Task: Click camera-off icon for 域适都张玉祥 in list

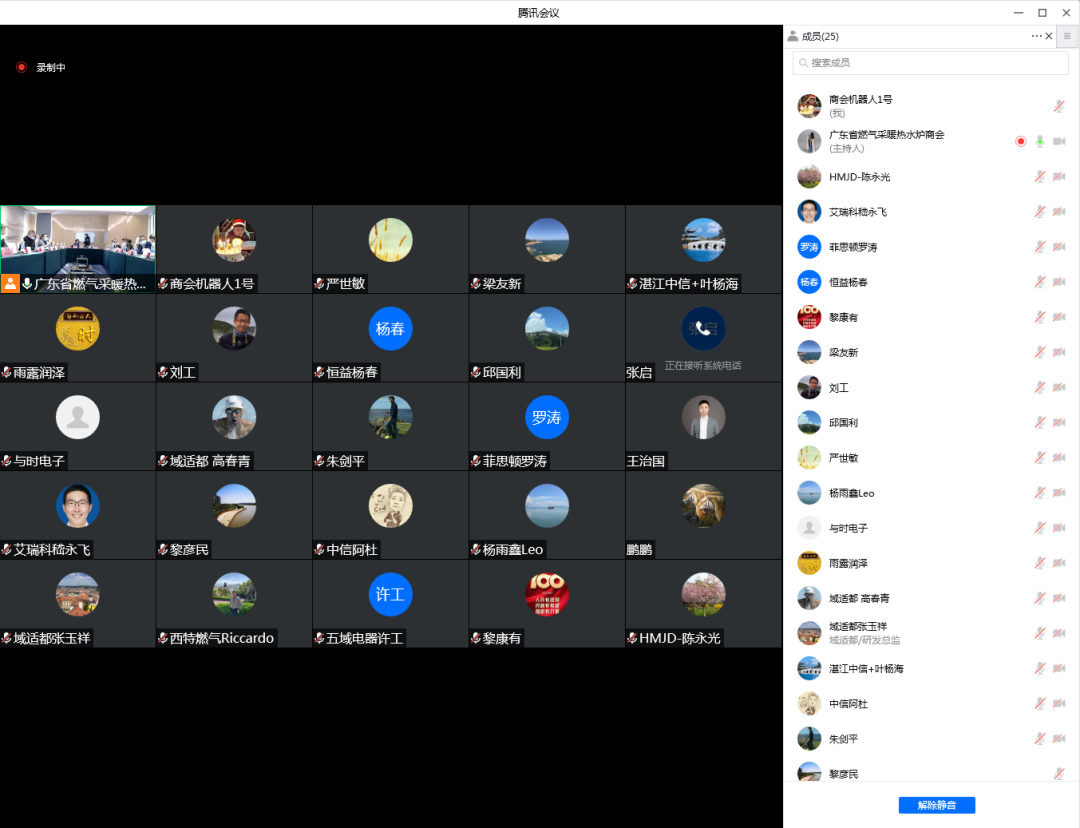Action: (1059, 633)
